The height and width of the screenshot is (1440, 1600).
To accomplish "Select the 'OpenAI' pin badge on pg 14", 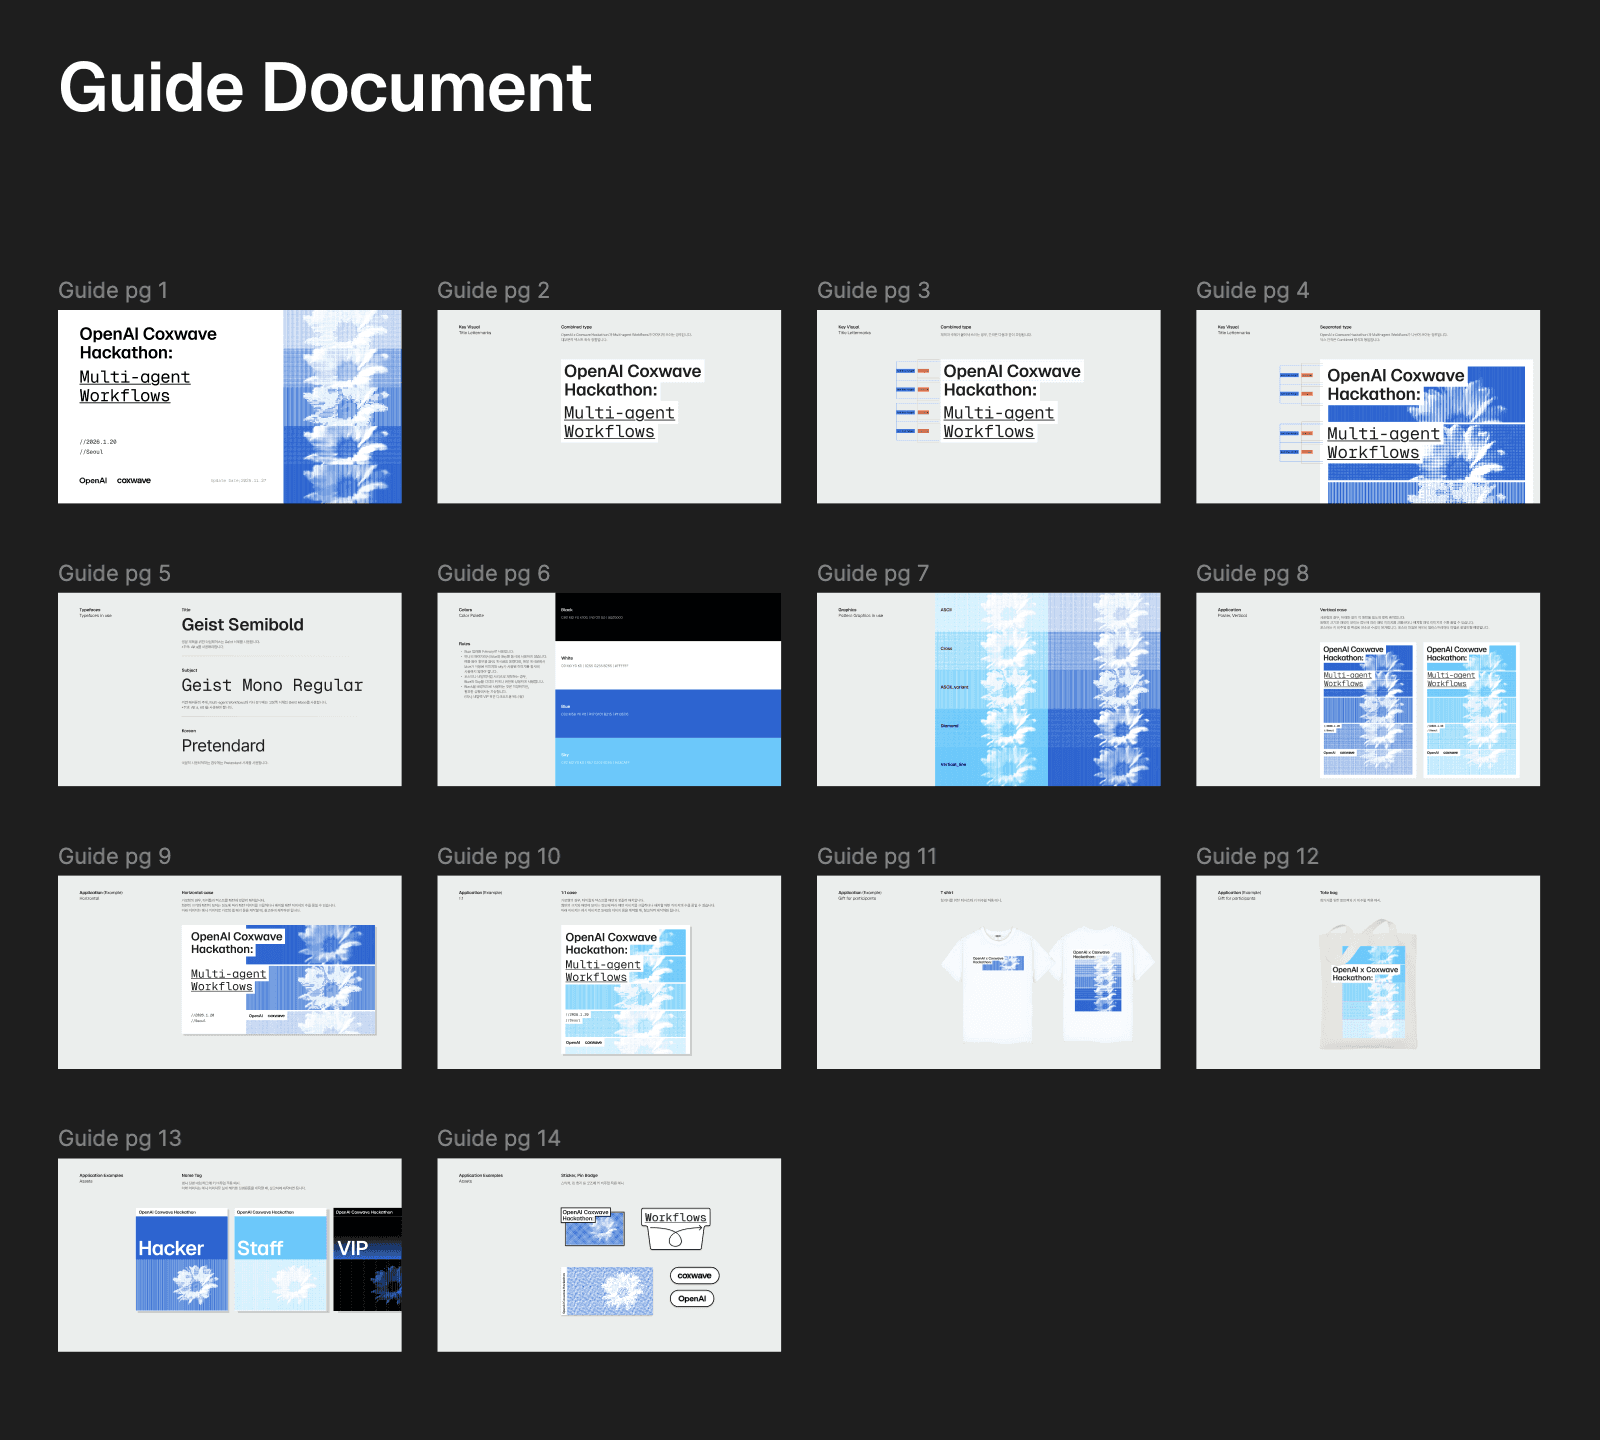I will point(692,1299).
